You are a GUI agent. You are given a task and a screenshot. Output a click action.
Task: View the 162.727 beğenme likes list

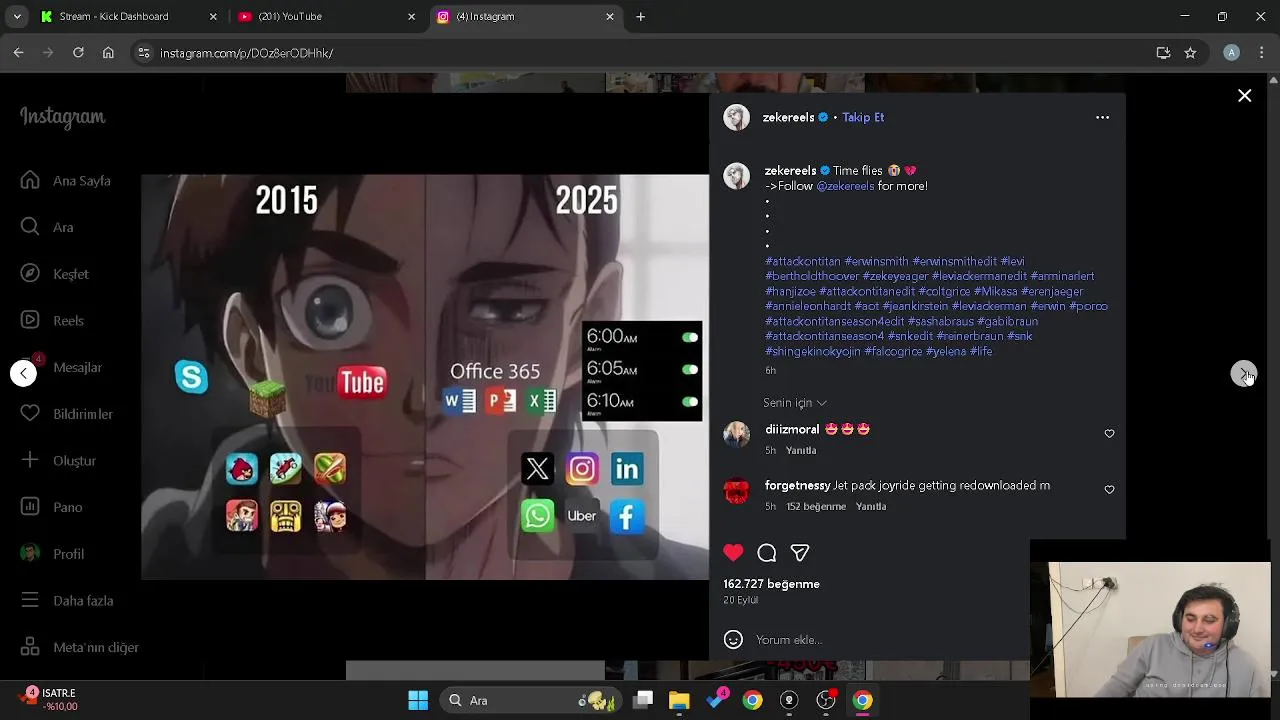[771, 584]
